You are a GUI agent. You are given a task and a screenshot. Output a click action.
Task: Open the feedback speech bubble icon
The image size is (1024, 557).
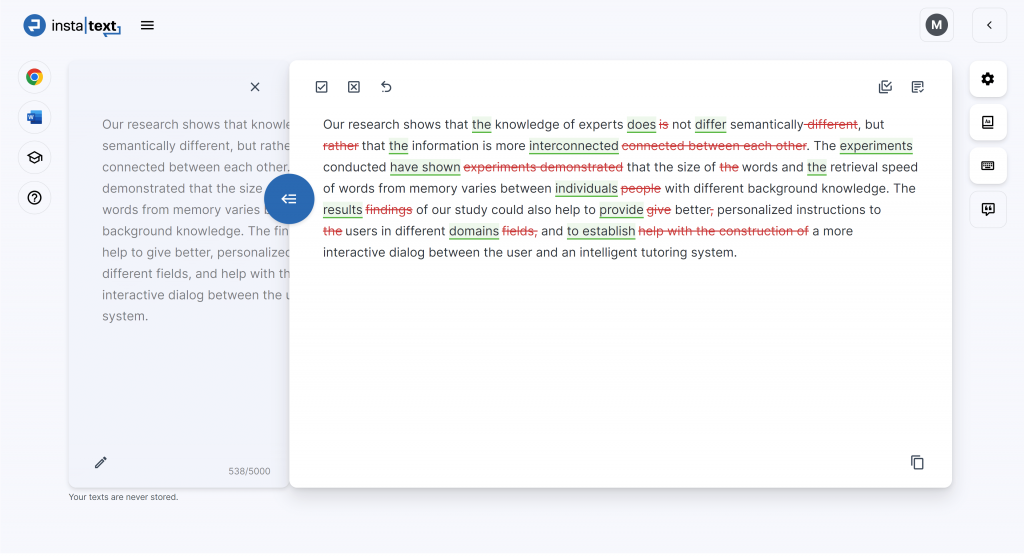point(988,210)
